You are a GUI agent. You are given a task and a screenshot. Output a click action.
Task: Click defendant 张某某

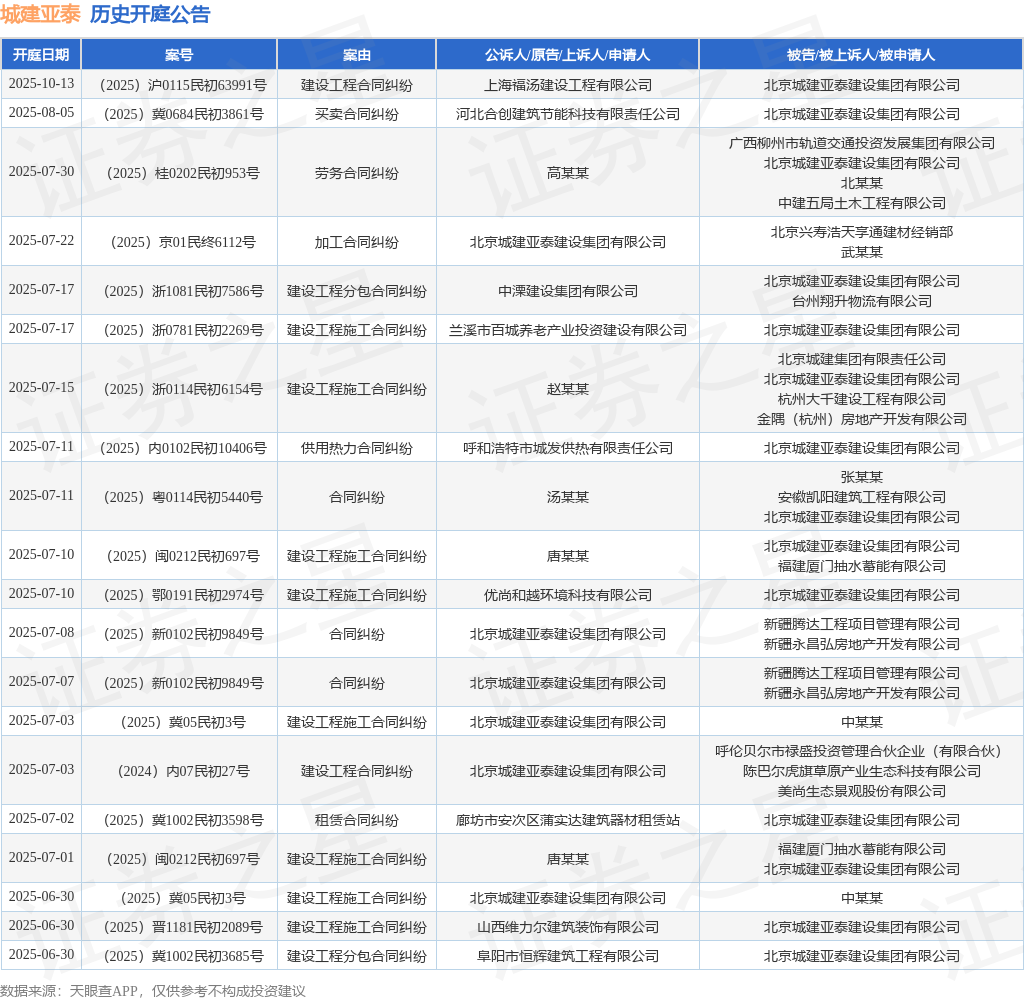tap(861, 477)
